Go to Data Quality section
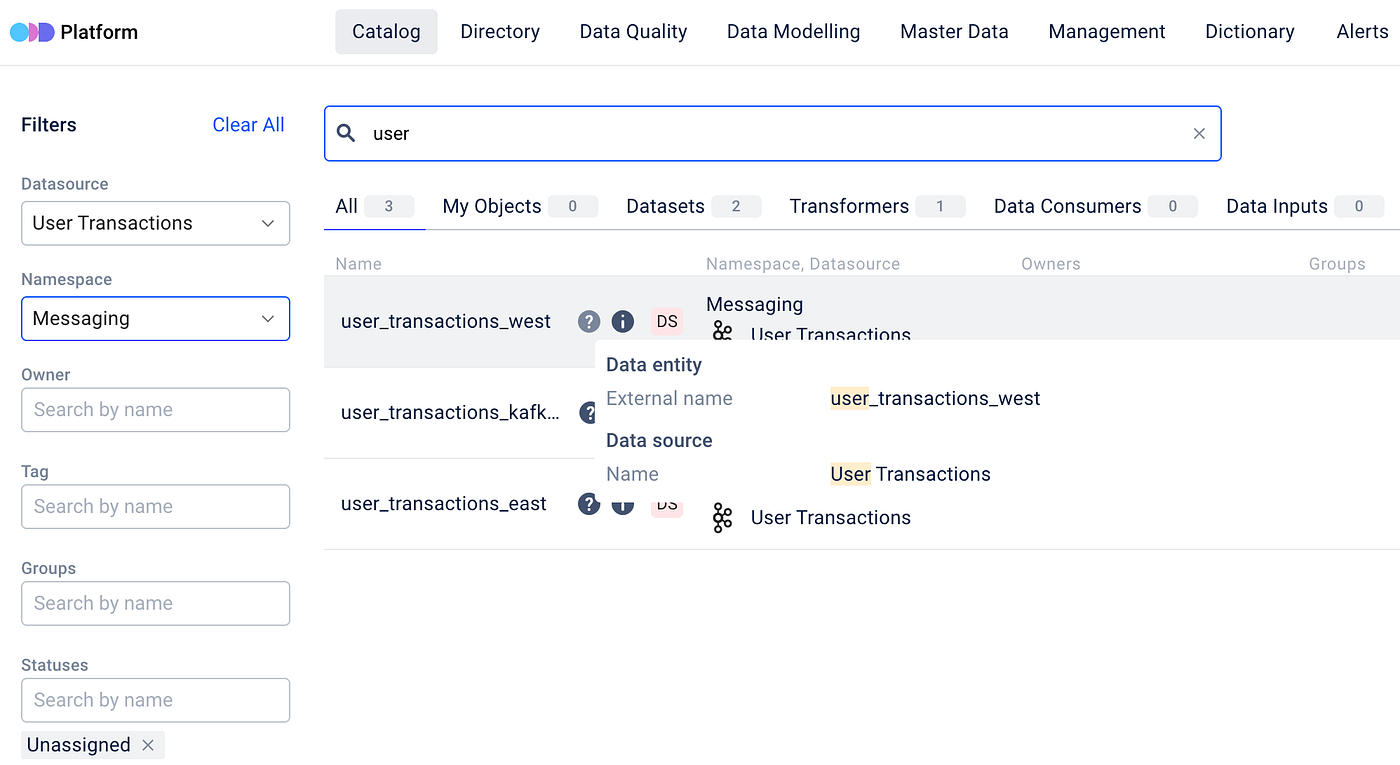This screenshot has width=1400, height=765. point(633,32)
